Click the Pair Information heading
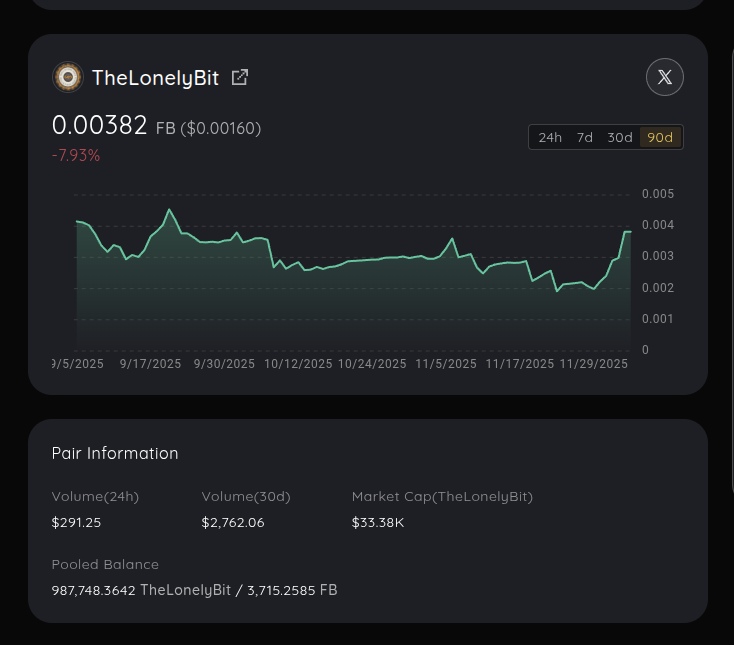The height and width of the screenshot is (645, 734). pyautogui.click(x=115, y=453)
